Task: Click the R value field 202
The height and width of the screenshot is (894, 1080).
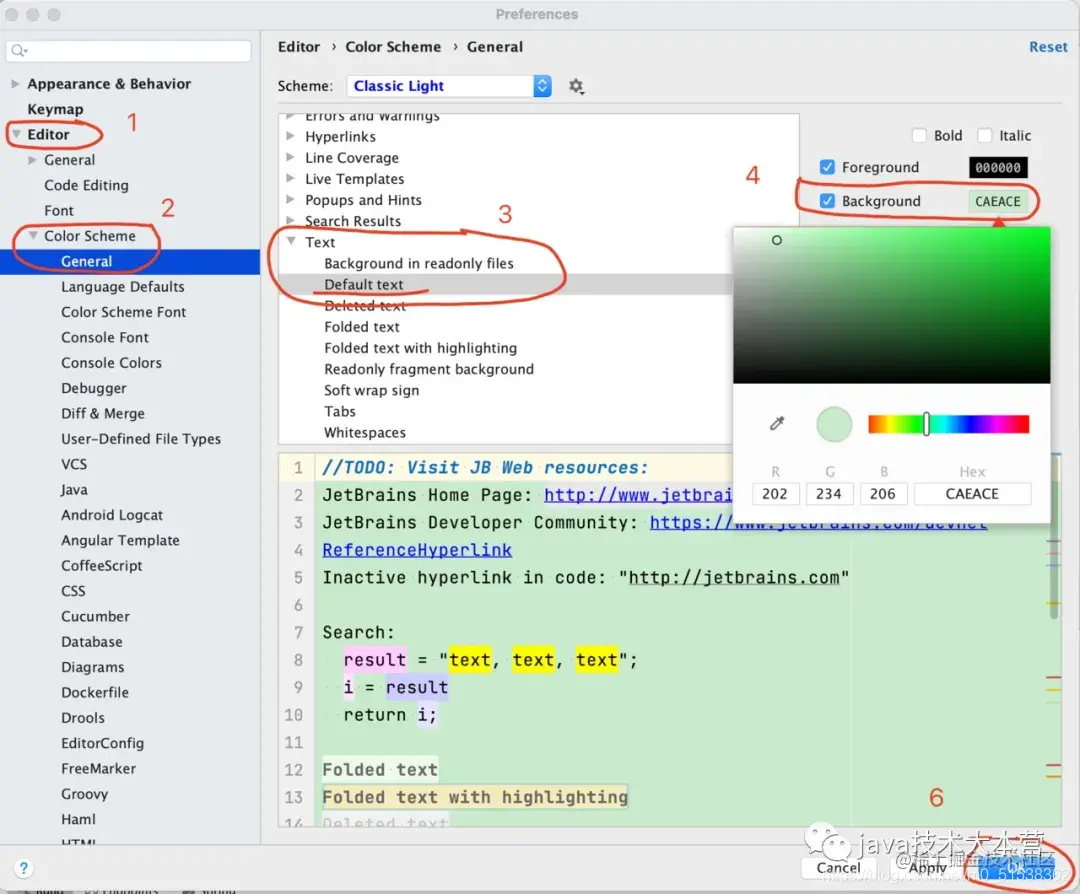Action: coord(775,494)
